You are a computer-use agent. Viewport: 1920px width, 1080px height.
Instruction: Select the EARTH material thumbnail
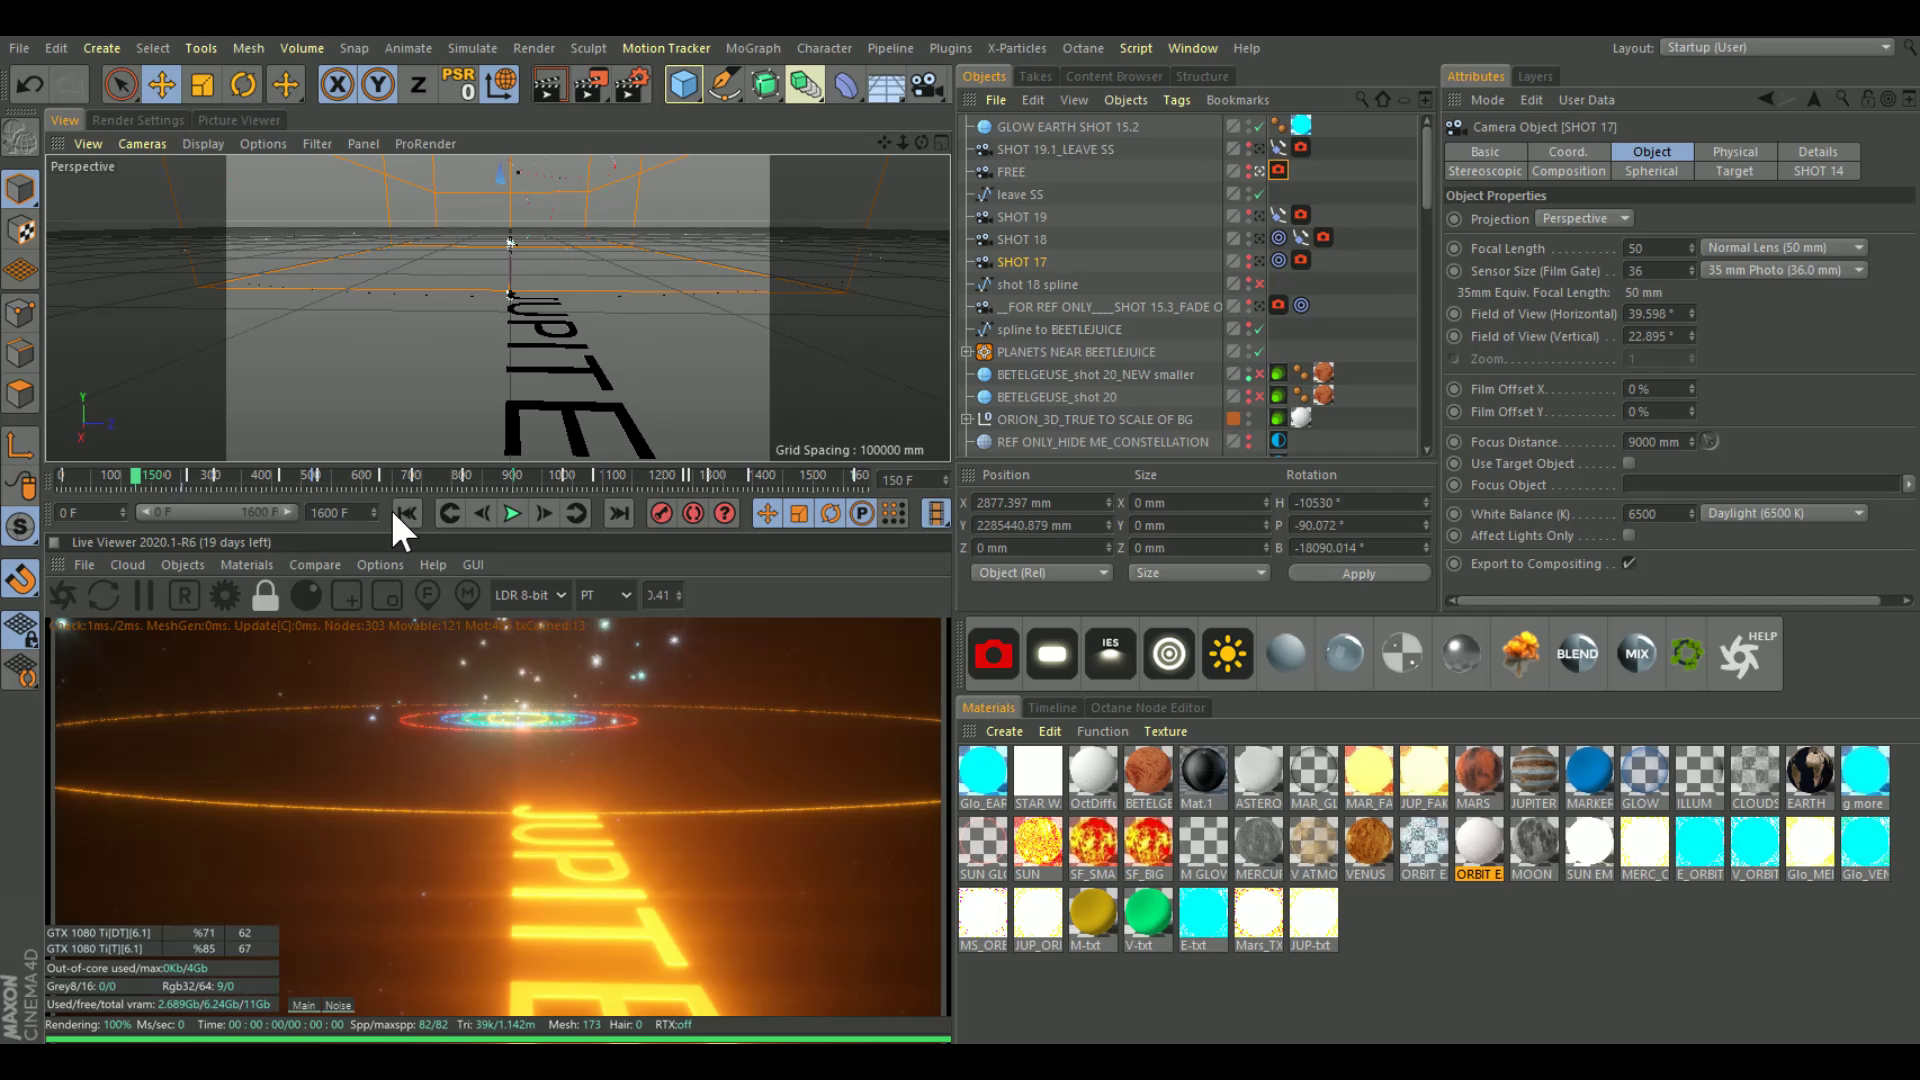click(1809, 778)
